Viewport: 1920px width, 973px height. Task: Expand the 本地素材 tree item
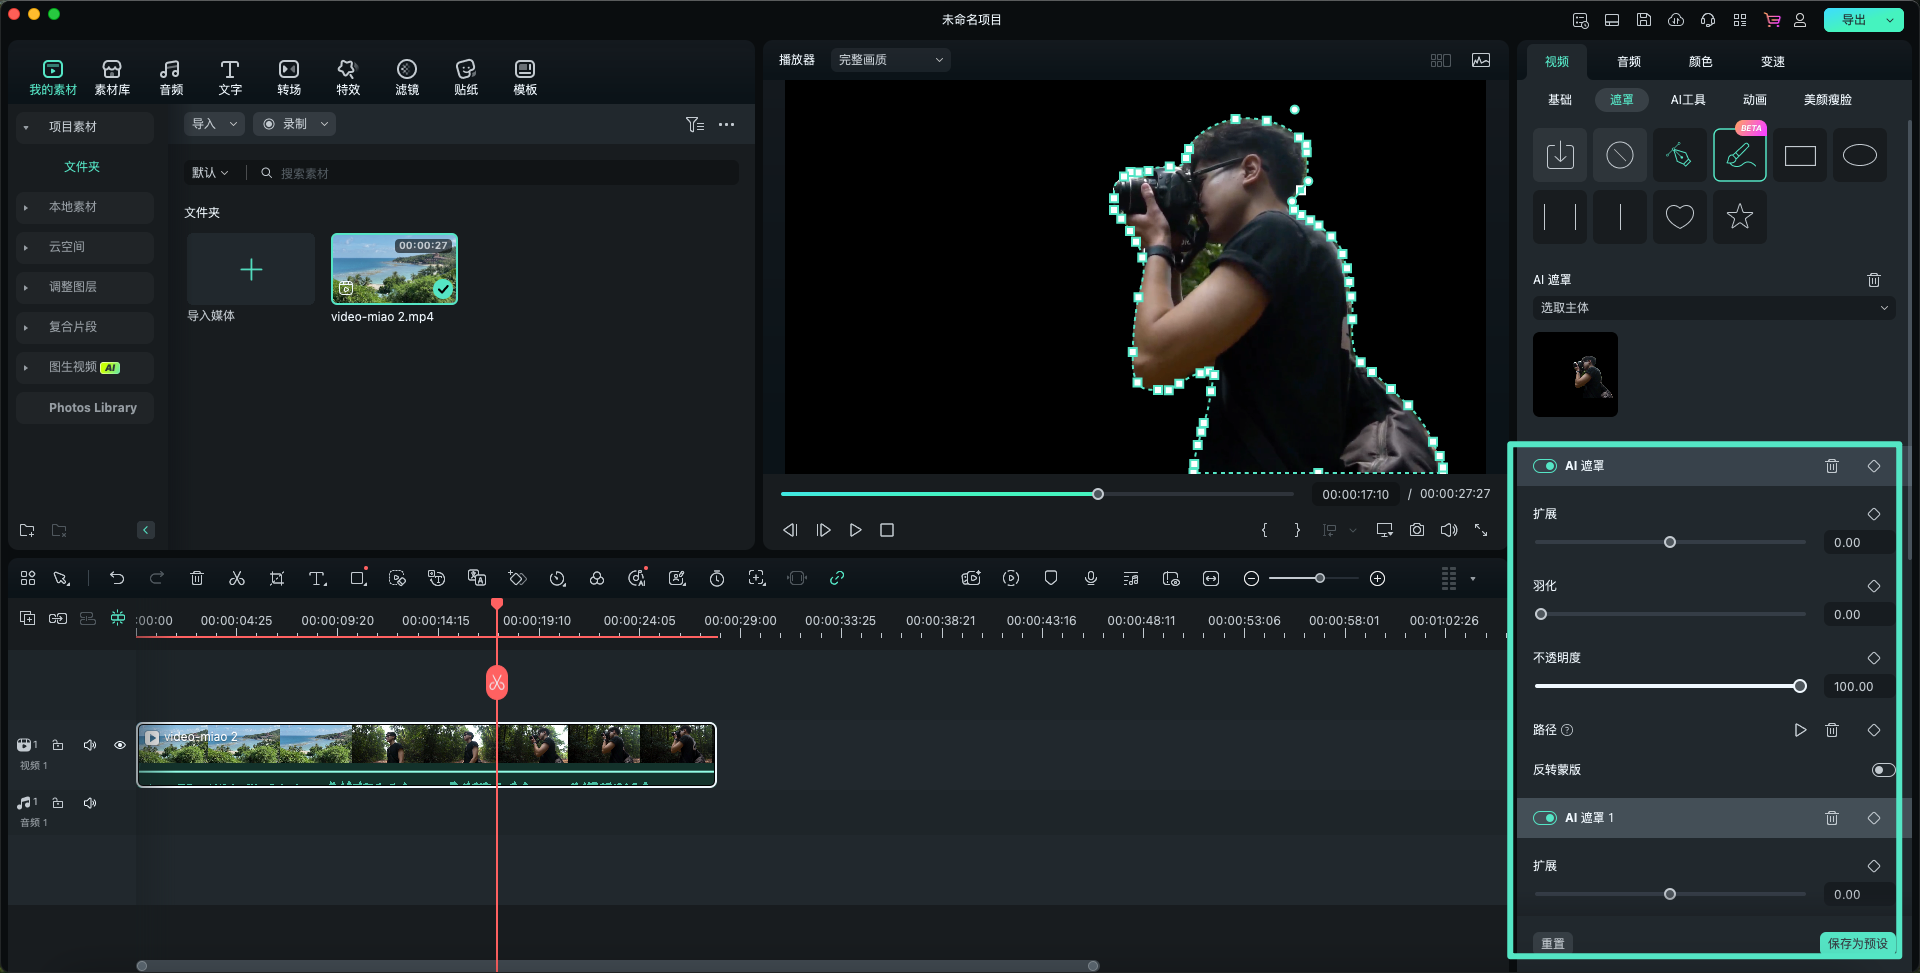click(x=26, y=207)
